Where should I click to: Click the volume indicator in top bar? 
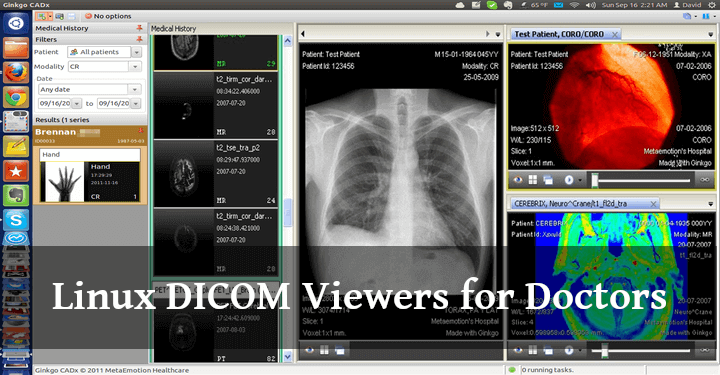tap(591, 5)
